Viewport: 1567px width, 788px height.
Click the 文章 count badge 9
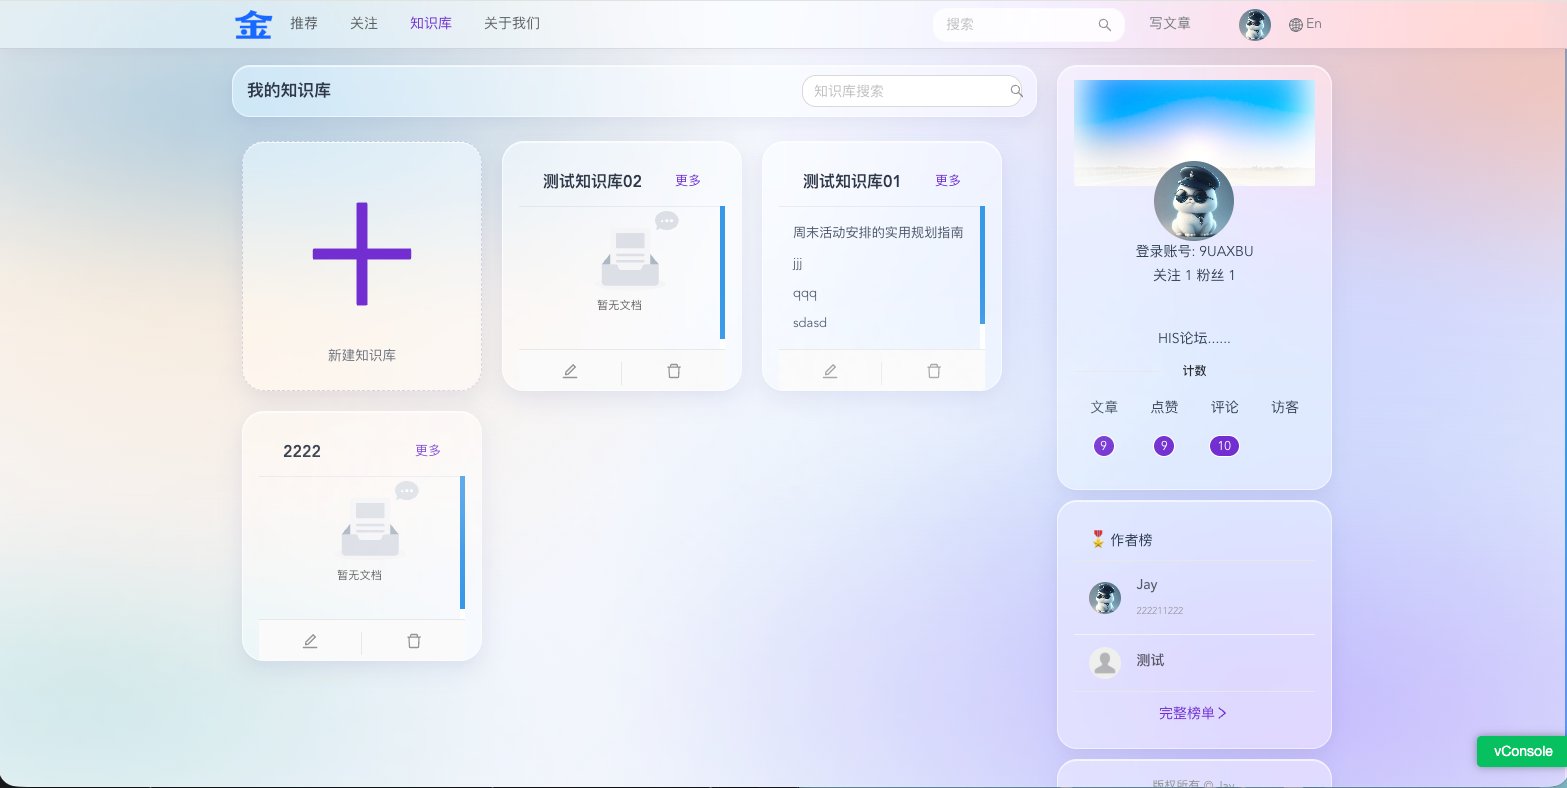[x=1104, y=446]
